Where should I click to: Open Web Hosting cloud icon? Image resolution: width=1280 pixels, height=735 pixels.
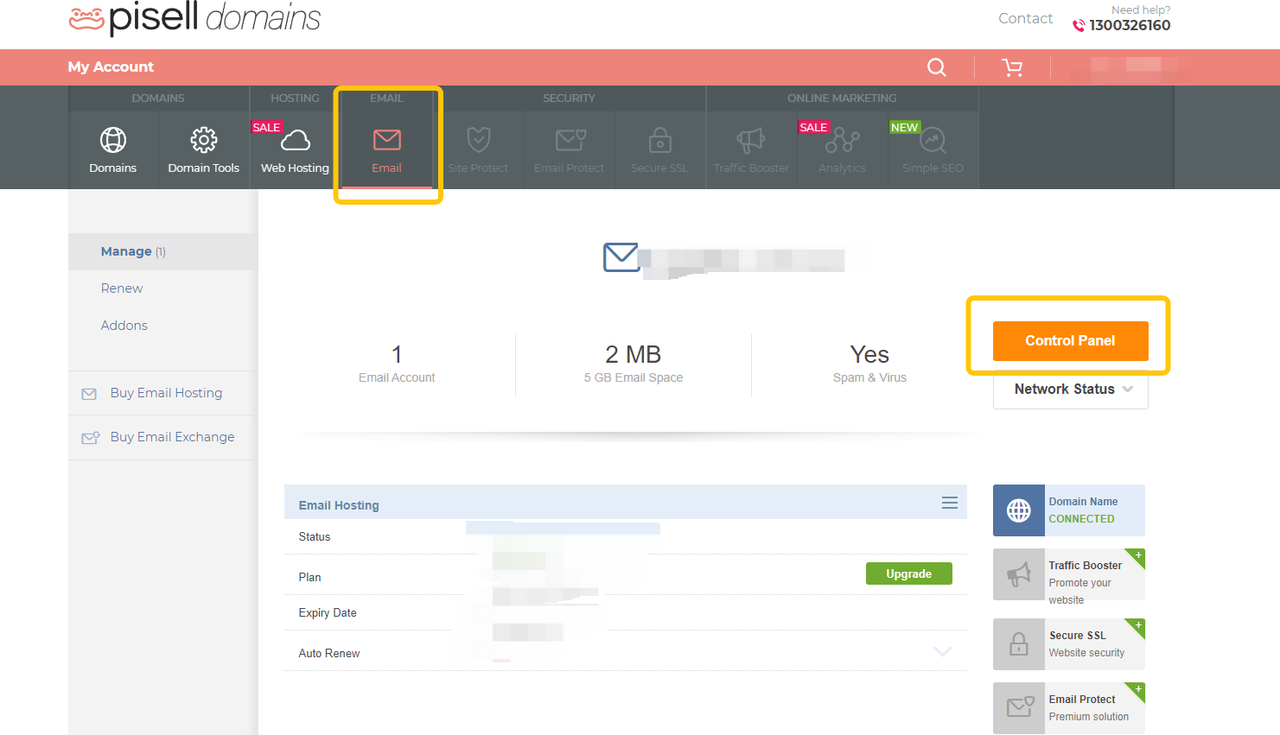pyautogui.click(x=295, y=140)
